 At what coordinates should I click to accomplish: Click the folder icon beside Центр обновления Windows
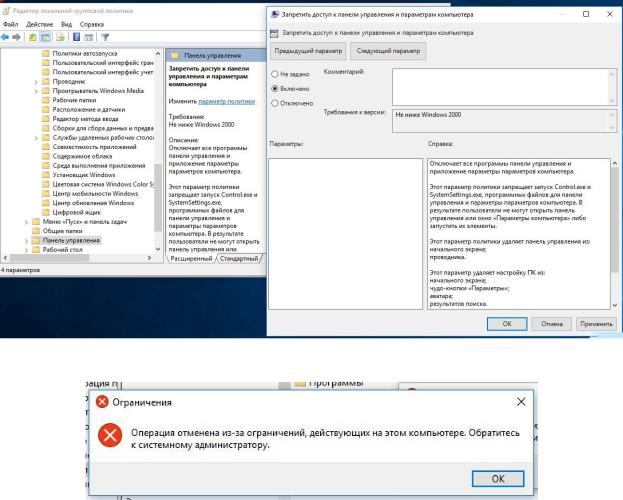pos(46,203)
